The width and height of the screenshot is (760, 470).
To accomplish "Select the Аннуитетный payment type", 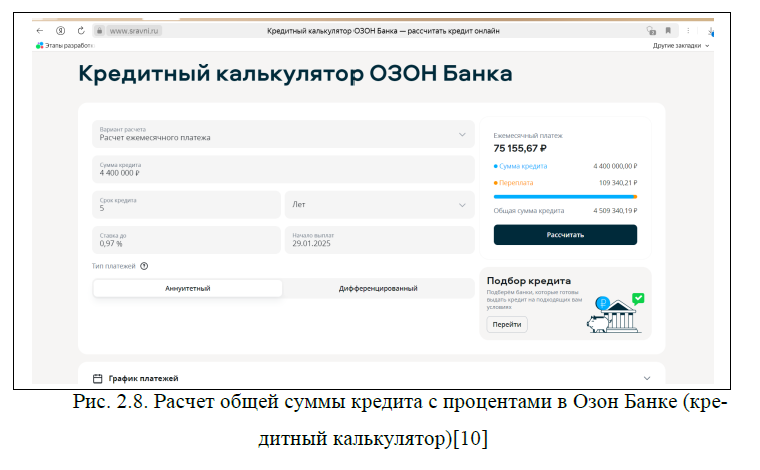I will point(188,288).
